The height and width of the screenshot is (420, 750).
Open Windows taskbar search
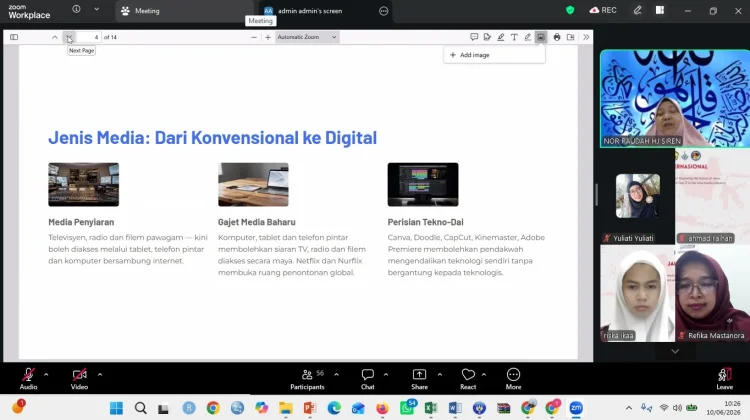141,408
